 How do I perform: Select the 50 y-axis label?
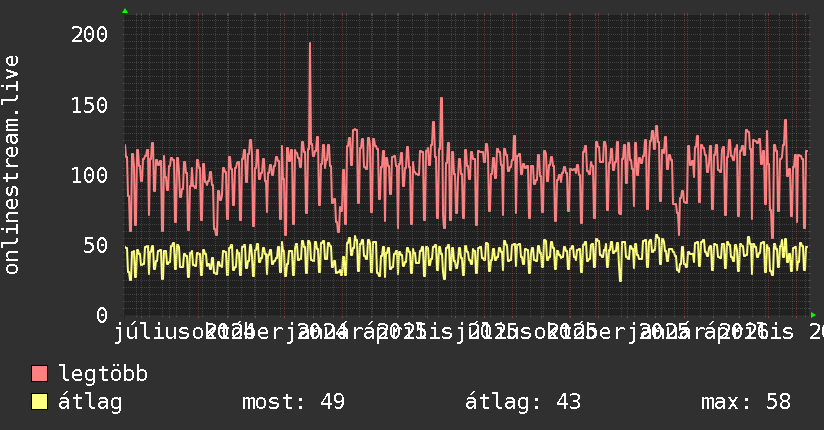[x=95, y=245]
